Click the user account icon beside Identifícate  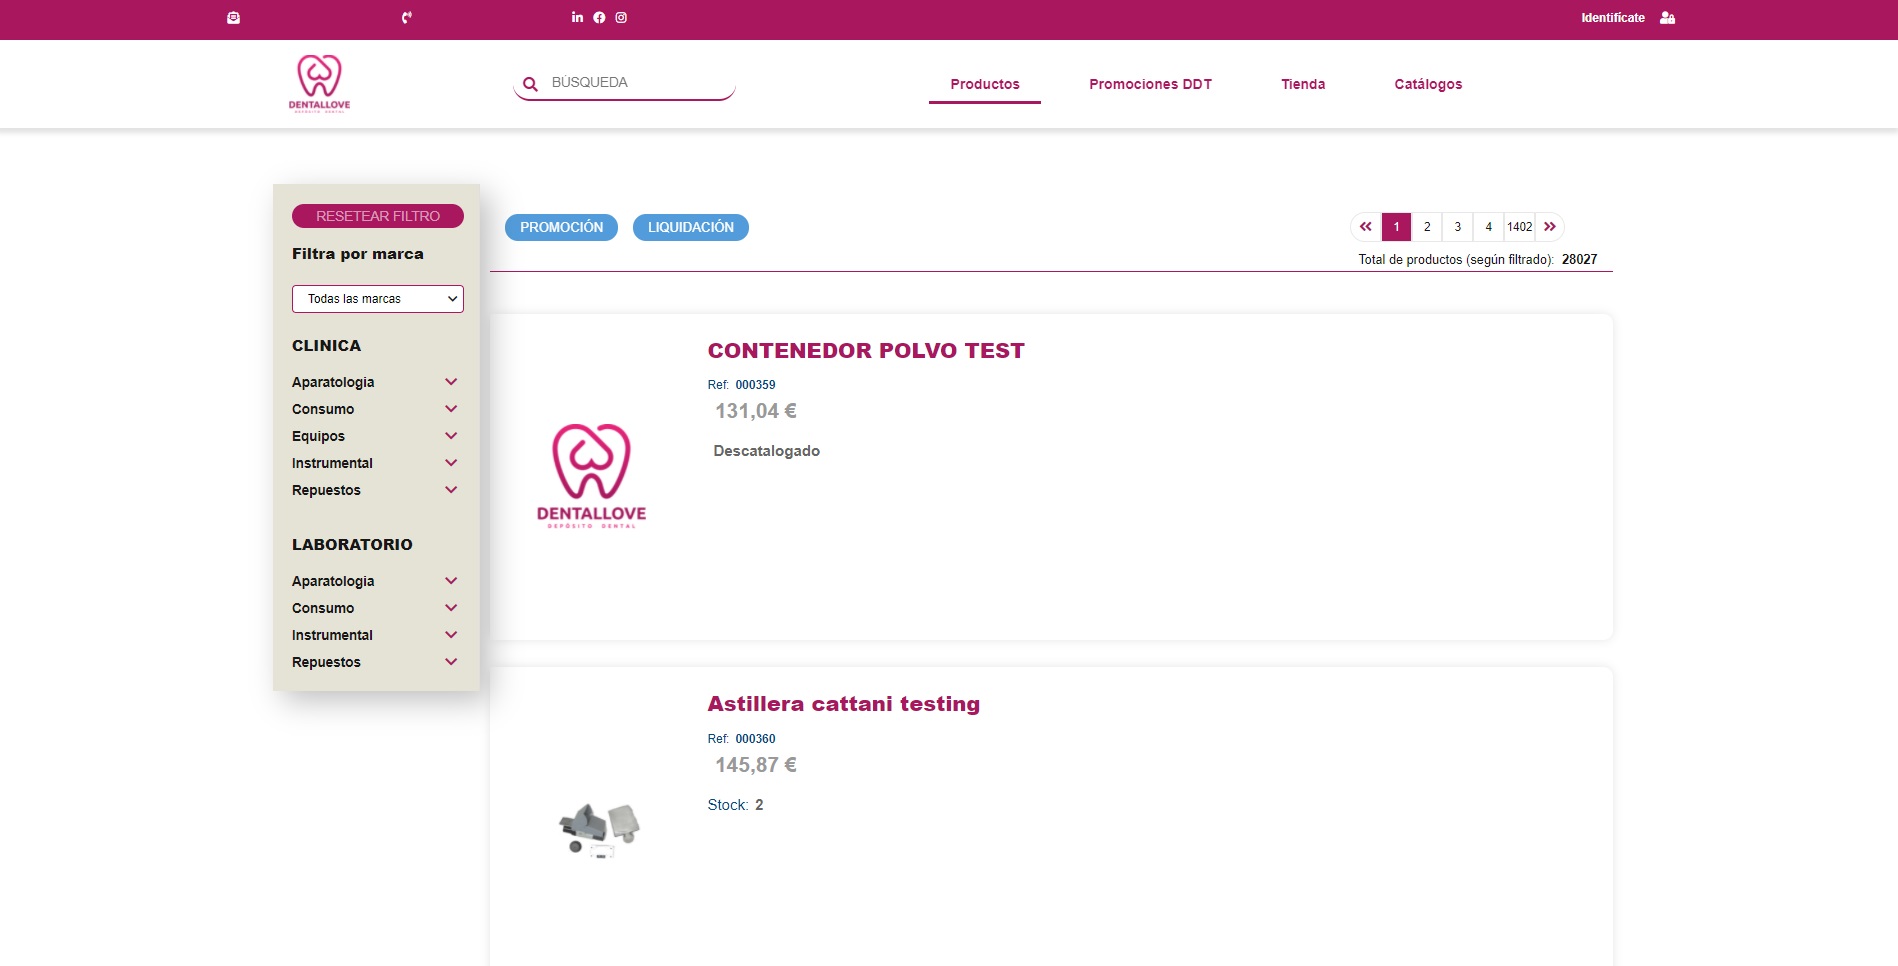1667,18
